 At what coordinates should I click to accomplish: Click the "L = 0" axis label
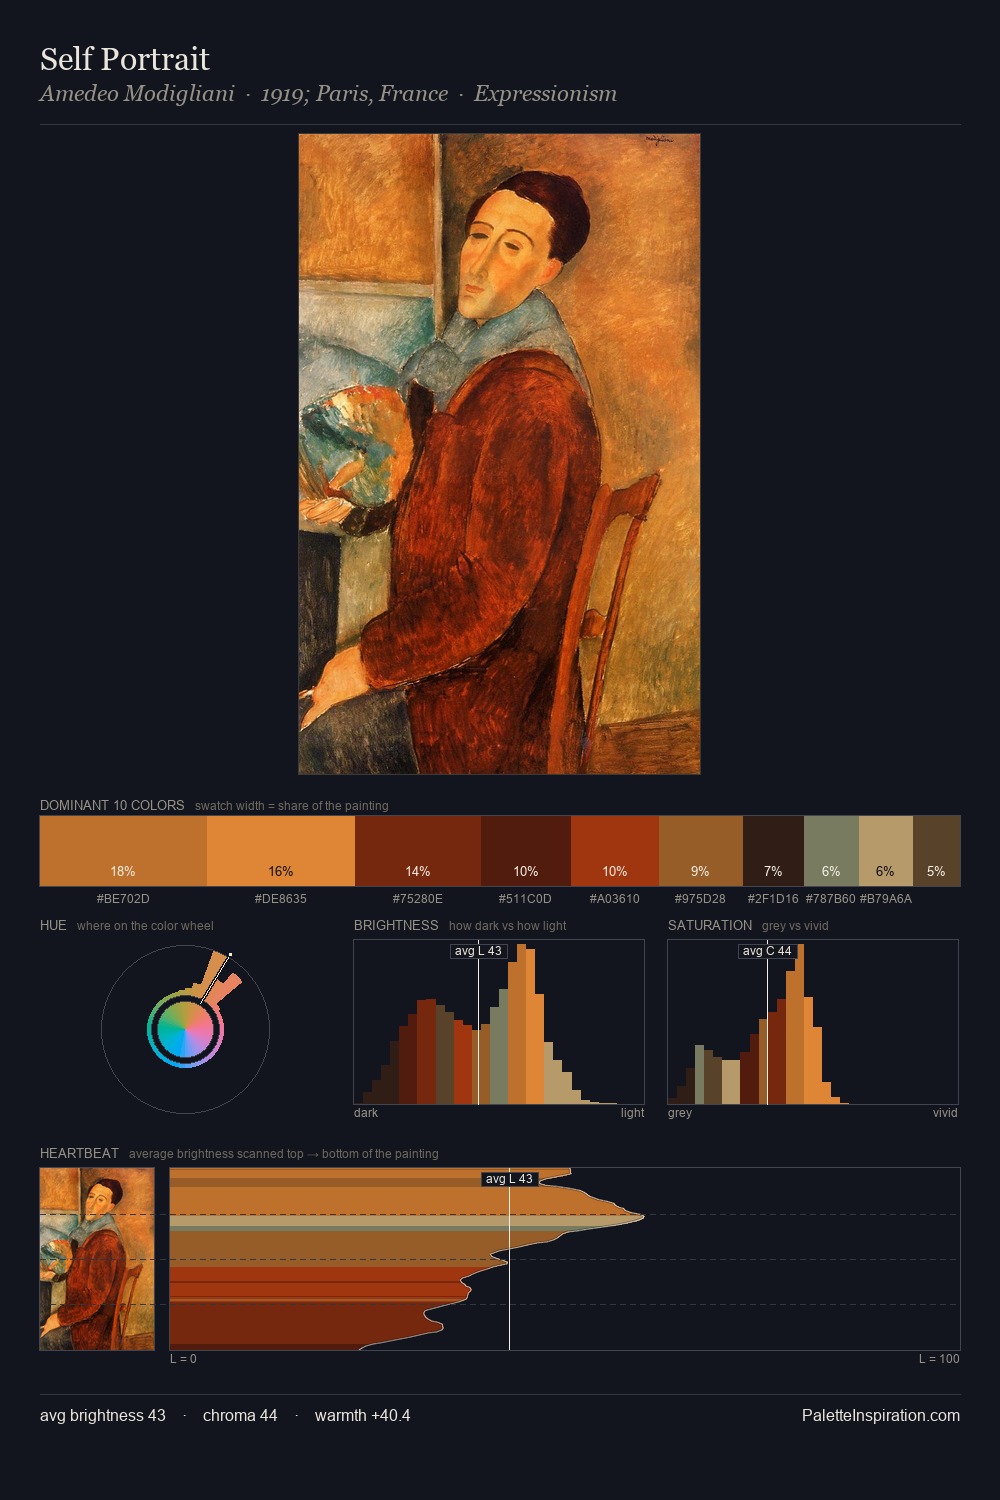183,1359
